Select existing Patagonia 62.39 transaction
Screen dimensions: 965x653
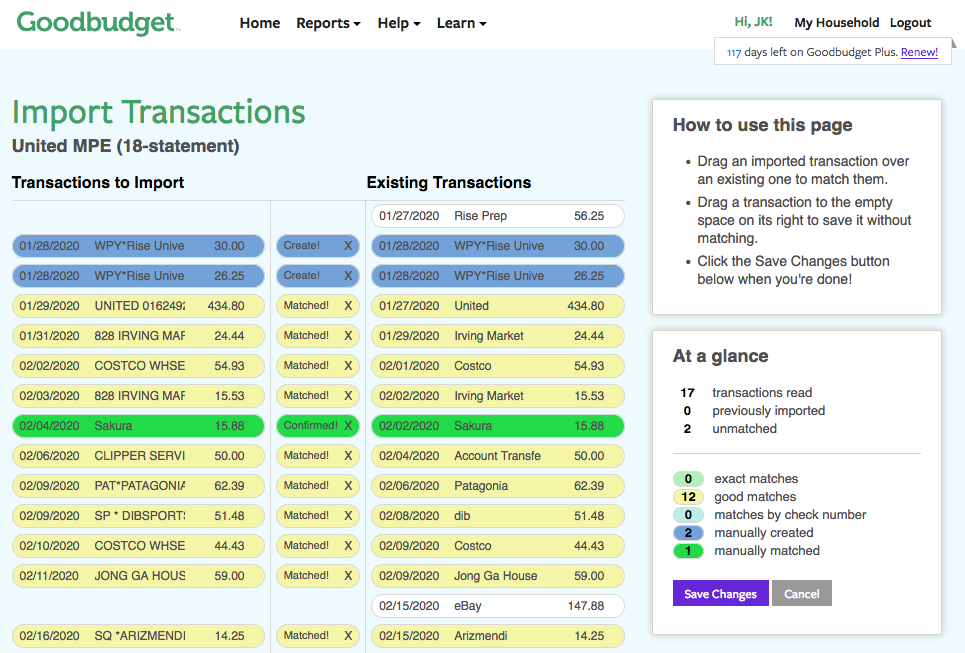point(498,486)
